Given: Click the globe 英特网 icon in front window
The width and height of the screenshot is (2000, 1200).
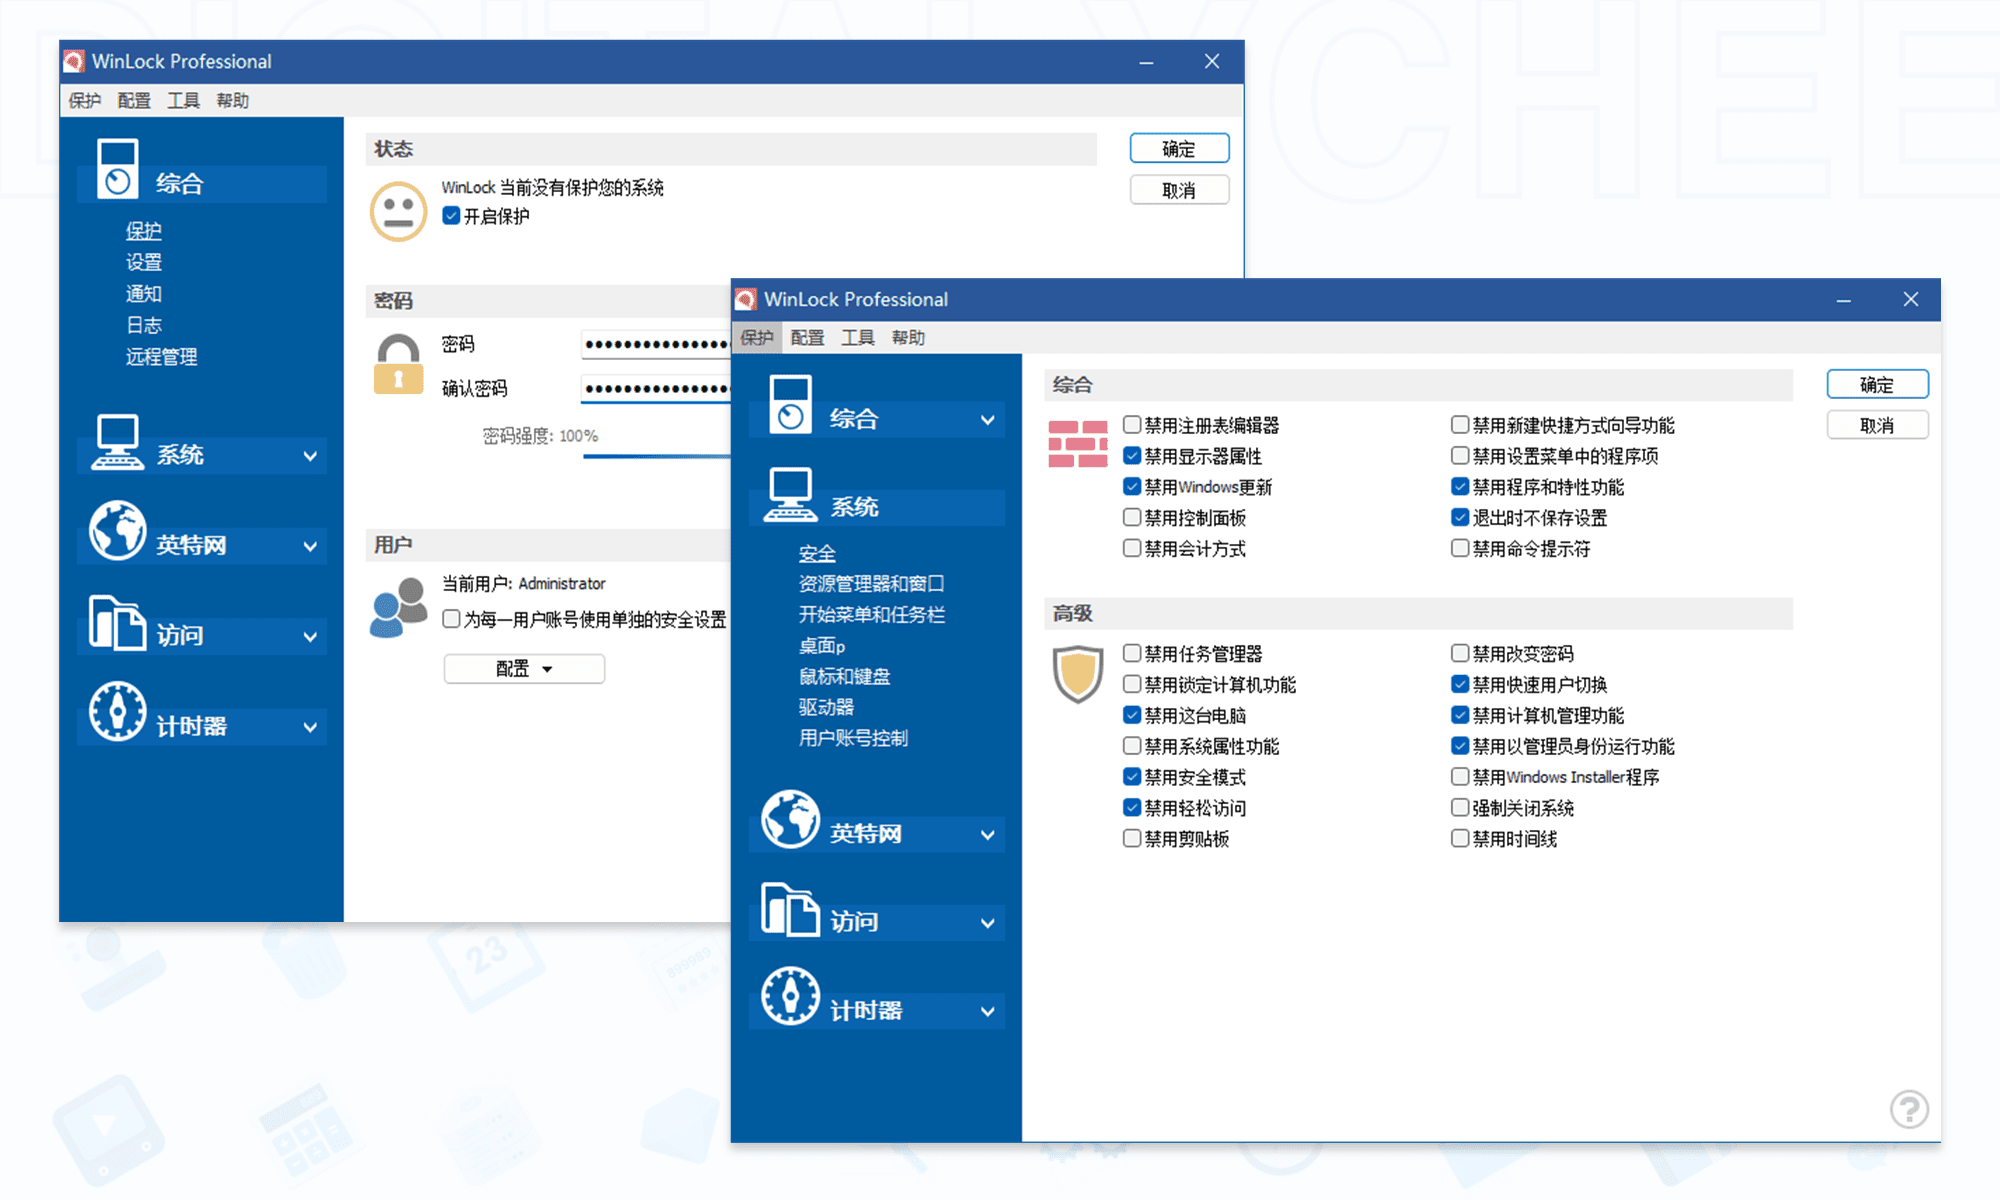Looking at the screenshot, I should click(x=790, y=819).
